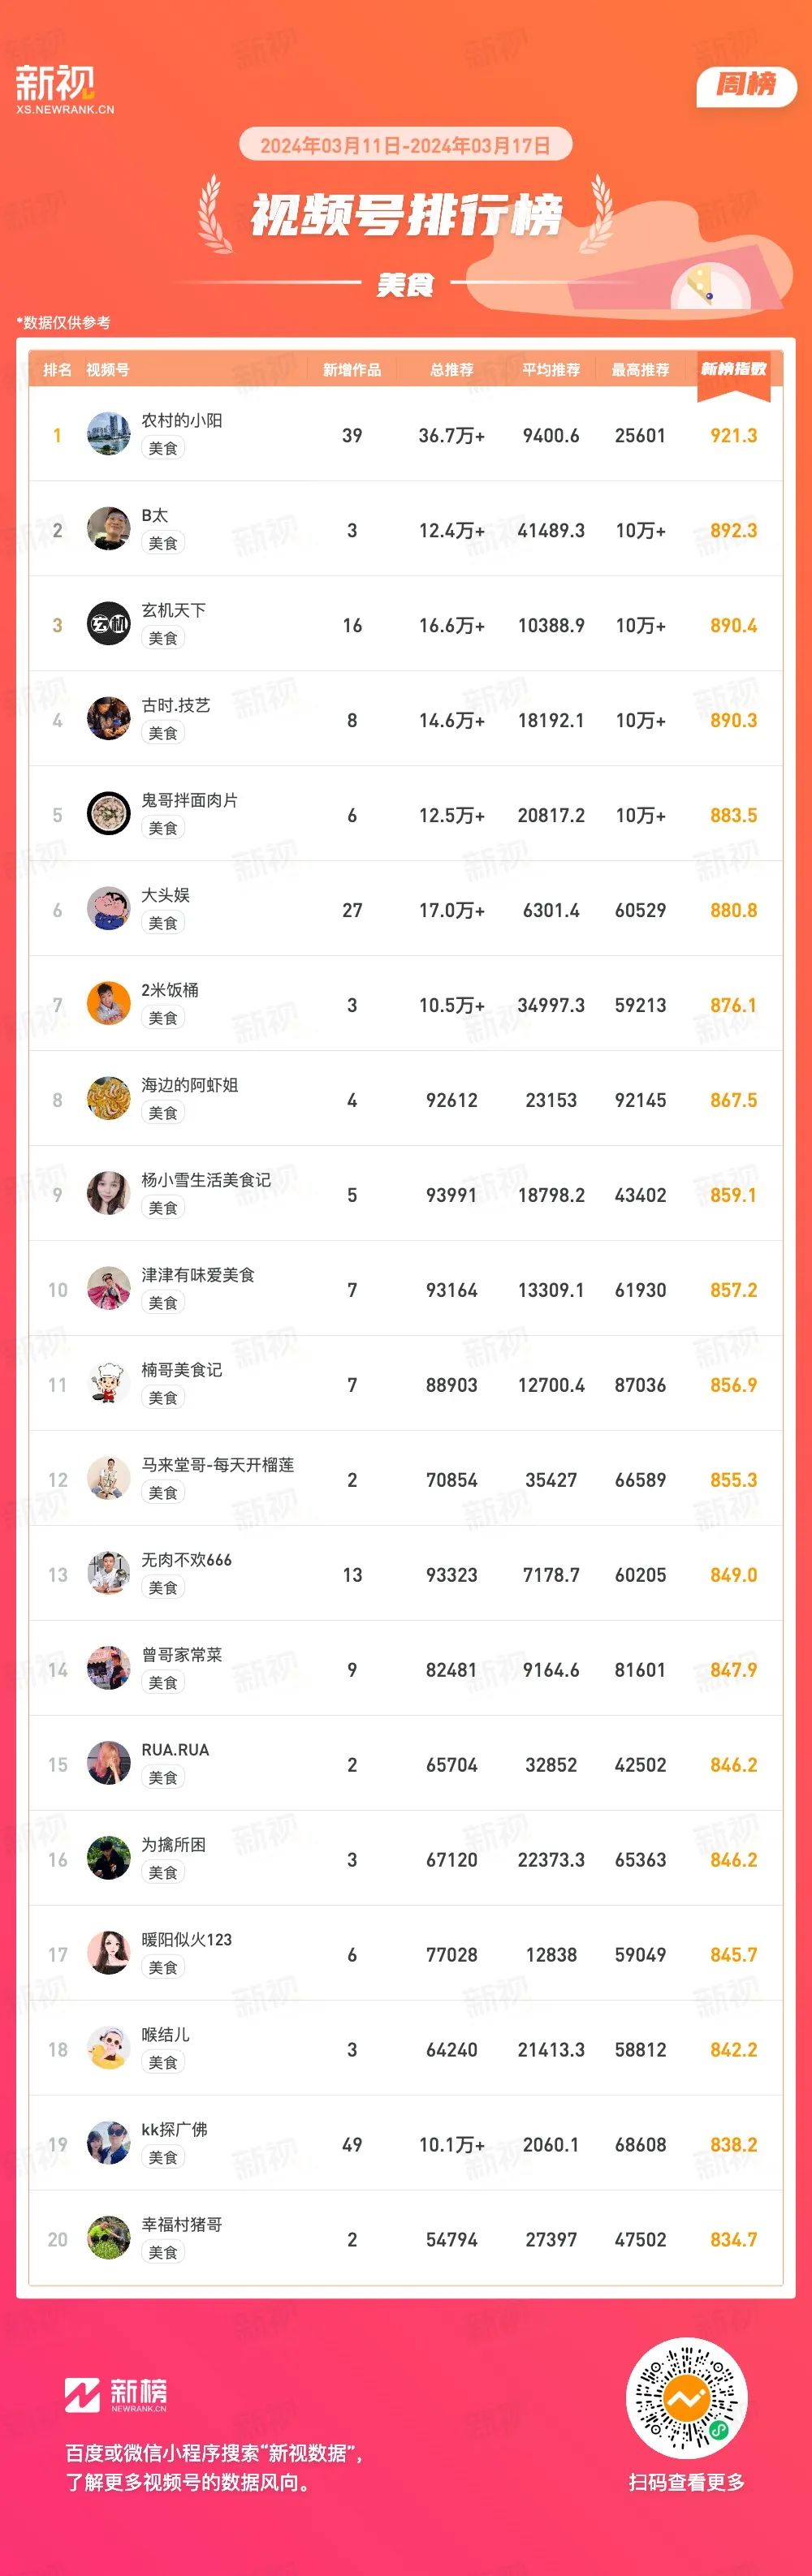812x2576 pixels.
Task: Click the 总推荐 column header
Action: point(452,370)
